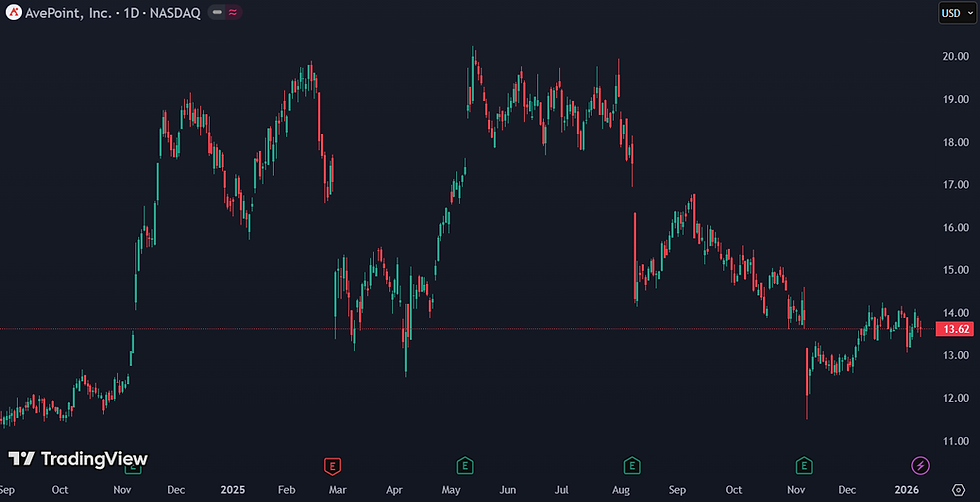Click the AvePoint company logo icon
Image resolution: width=980 pixels, height=502 pixels.
coord(14,13)
